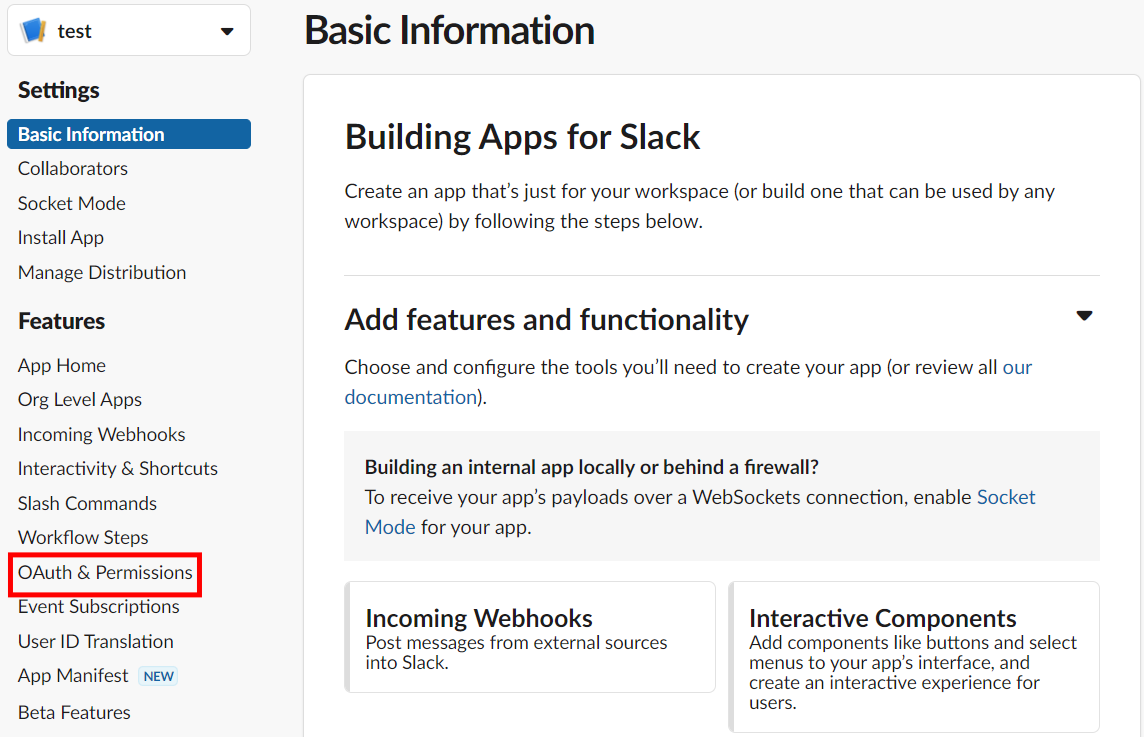The height and width of the screenshot is (737, 1144).
Task: Collapse the Add features and functionality section
Action: coord(1084,316)
